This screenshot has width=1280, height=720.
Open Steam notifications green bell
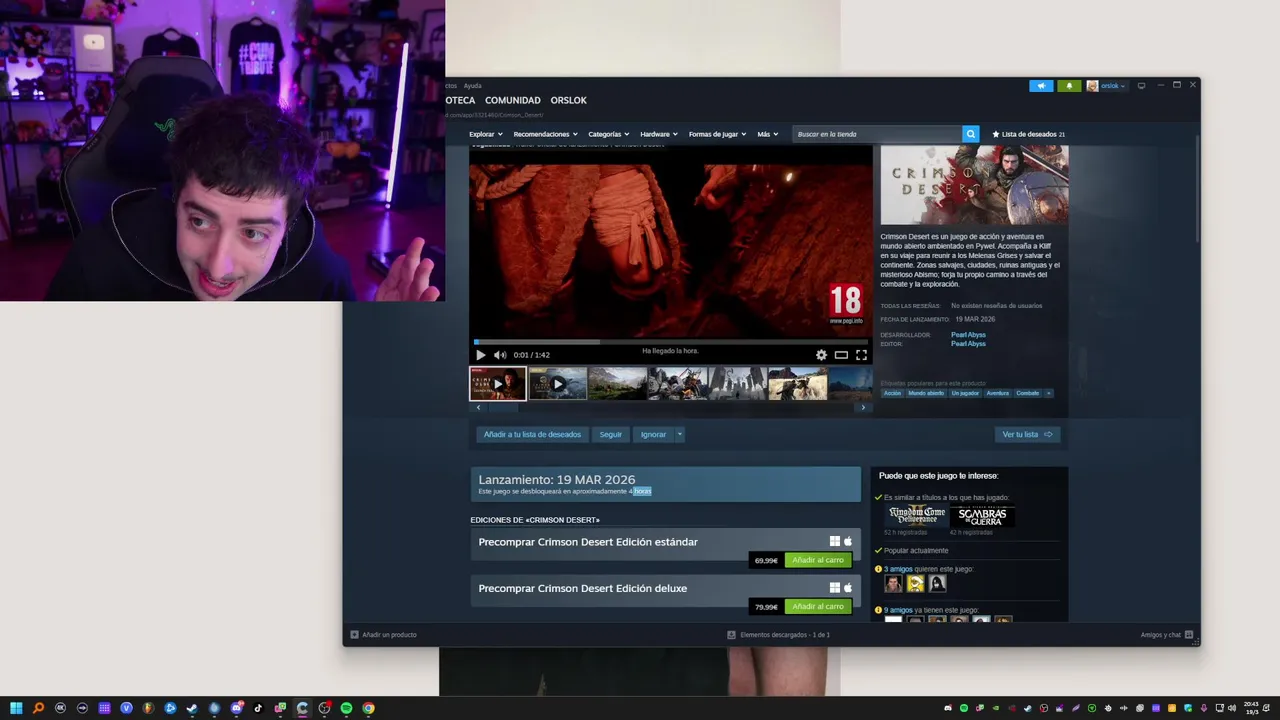(1069, 86)
